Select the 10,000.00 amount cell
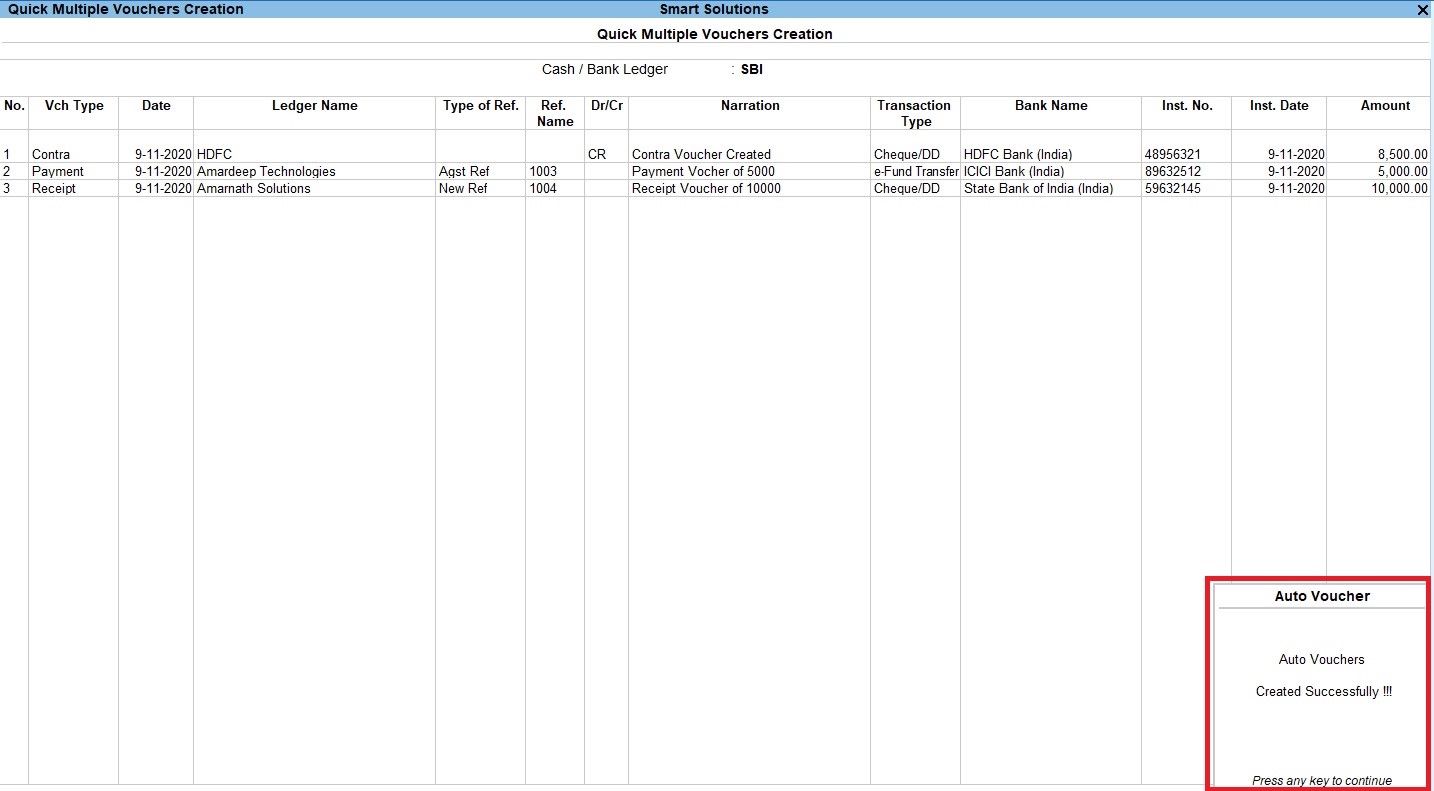Image resolution: width=1434 pixels, height=791 pixels. pyautogui.click(x=1400, y=188)
